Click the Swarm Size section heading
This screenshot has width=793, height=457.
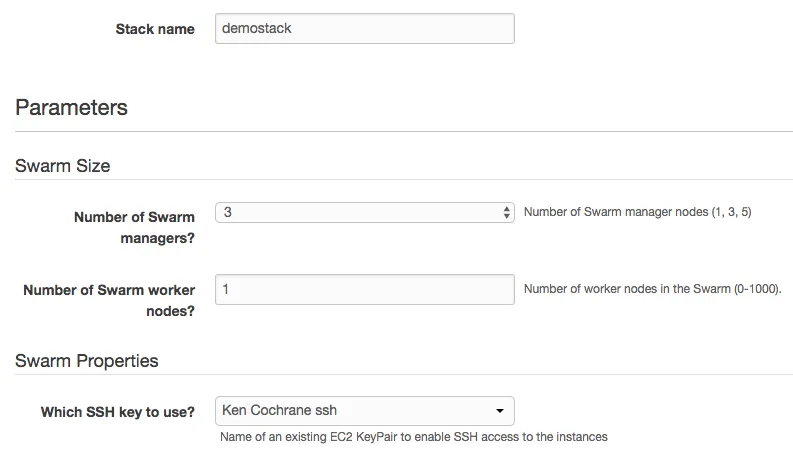63,166
